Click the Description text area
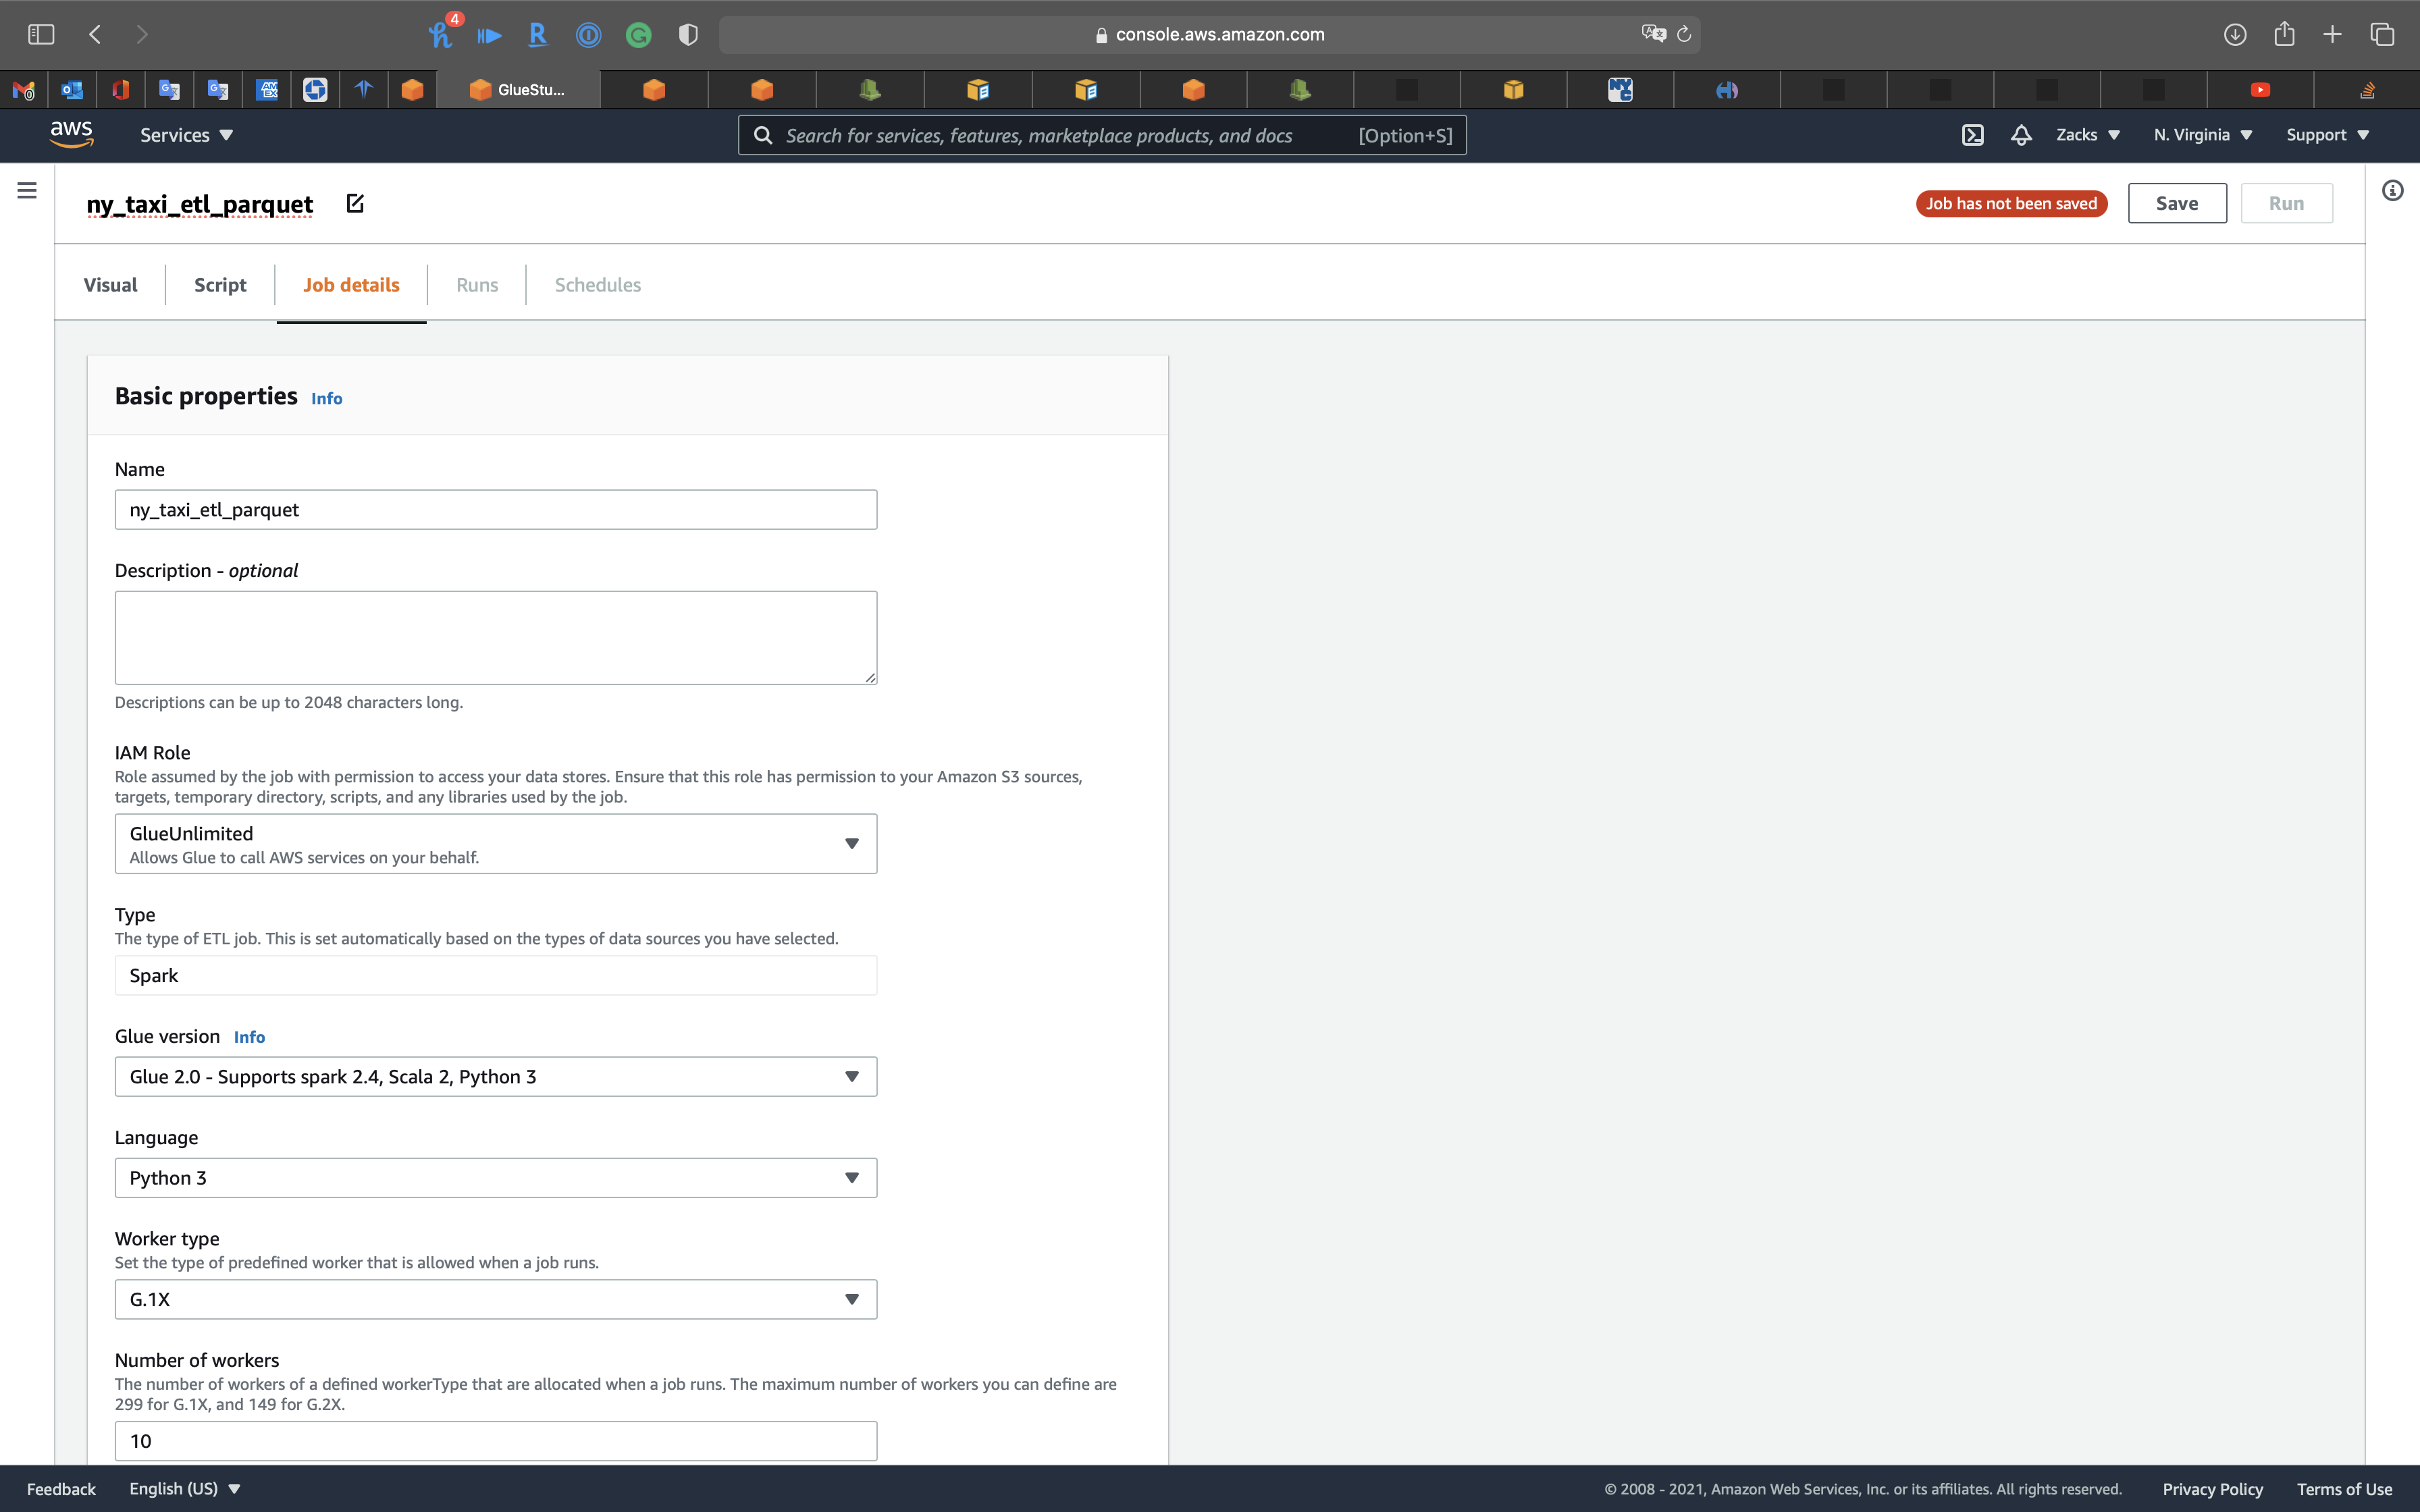Image resolution: width=2420 pixels, height=1512 pixels. [x=496, y=637]
